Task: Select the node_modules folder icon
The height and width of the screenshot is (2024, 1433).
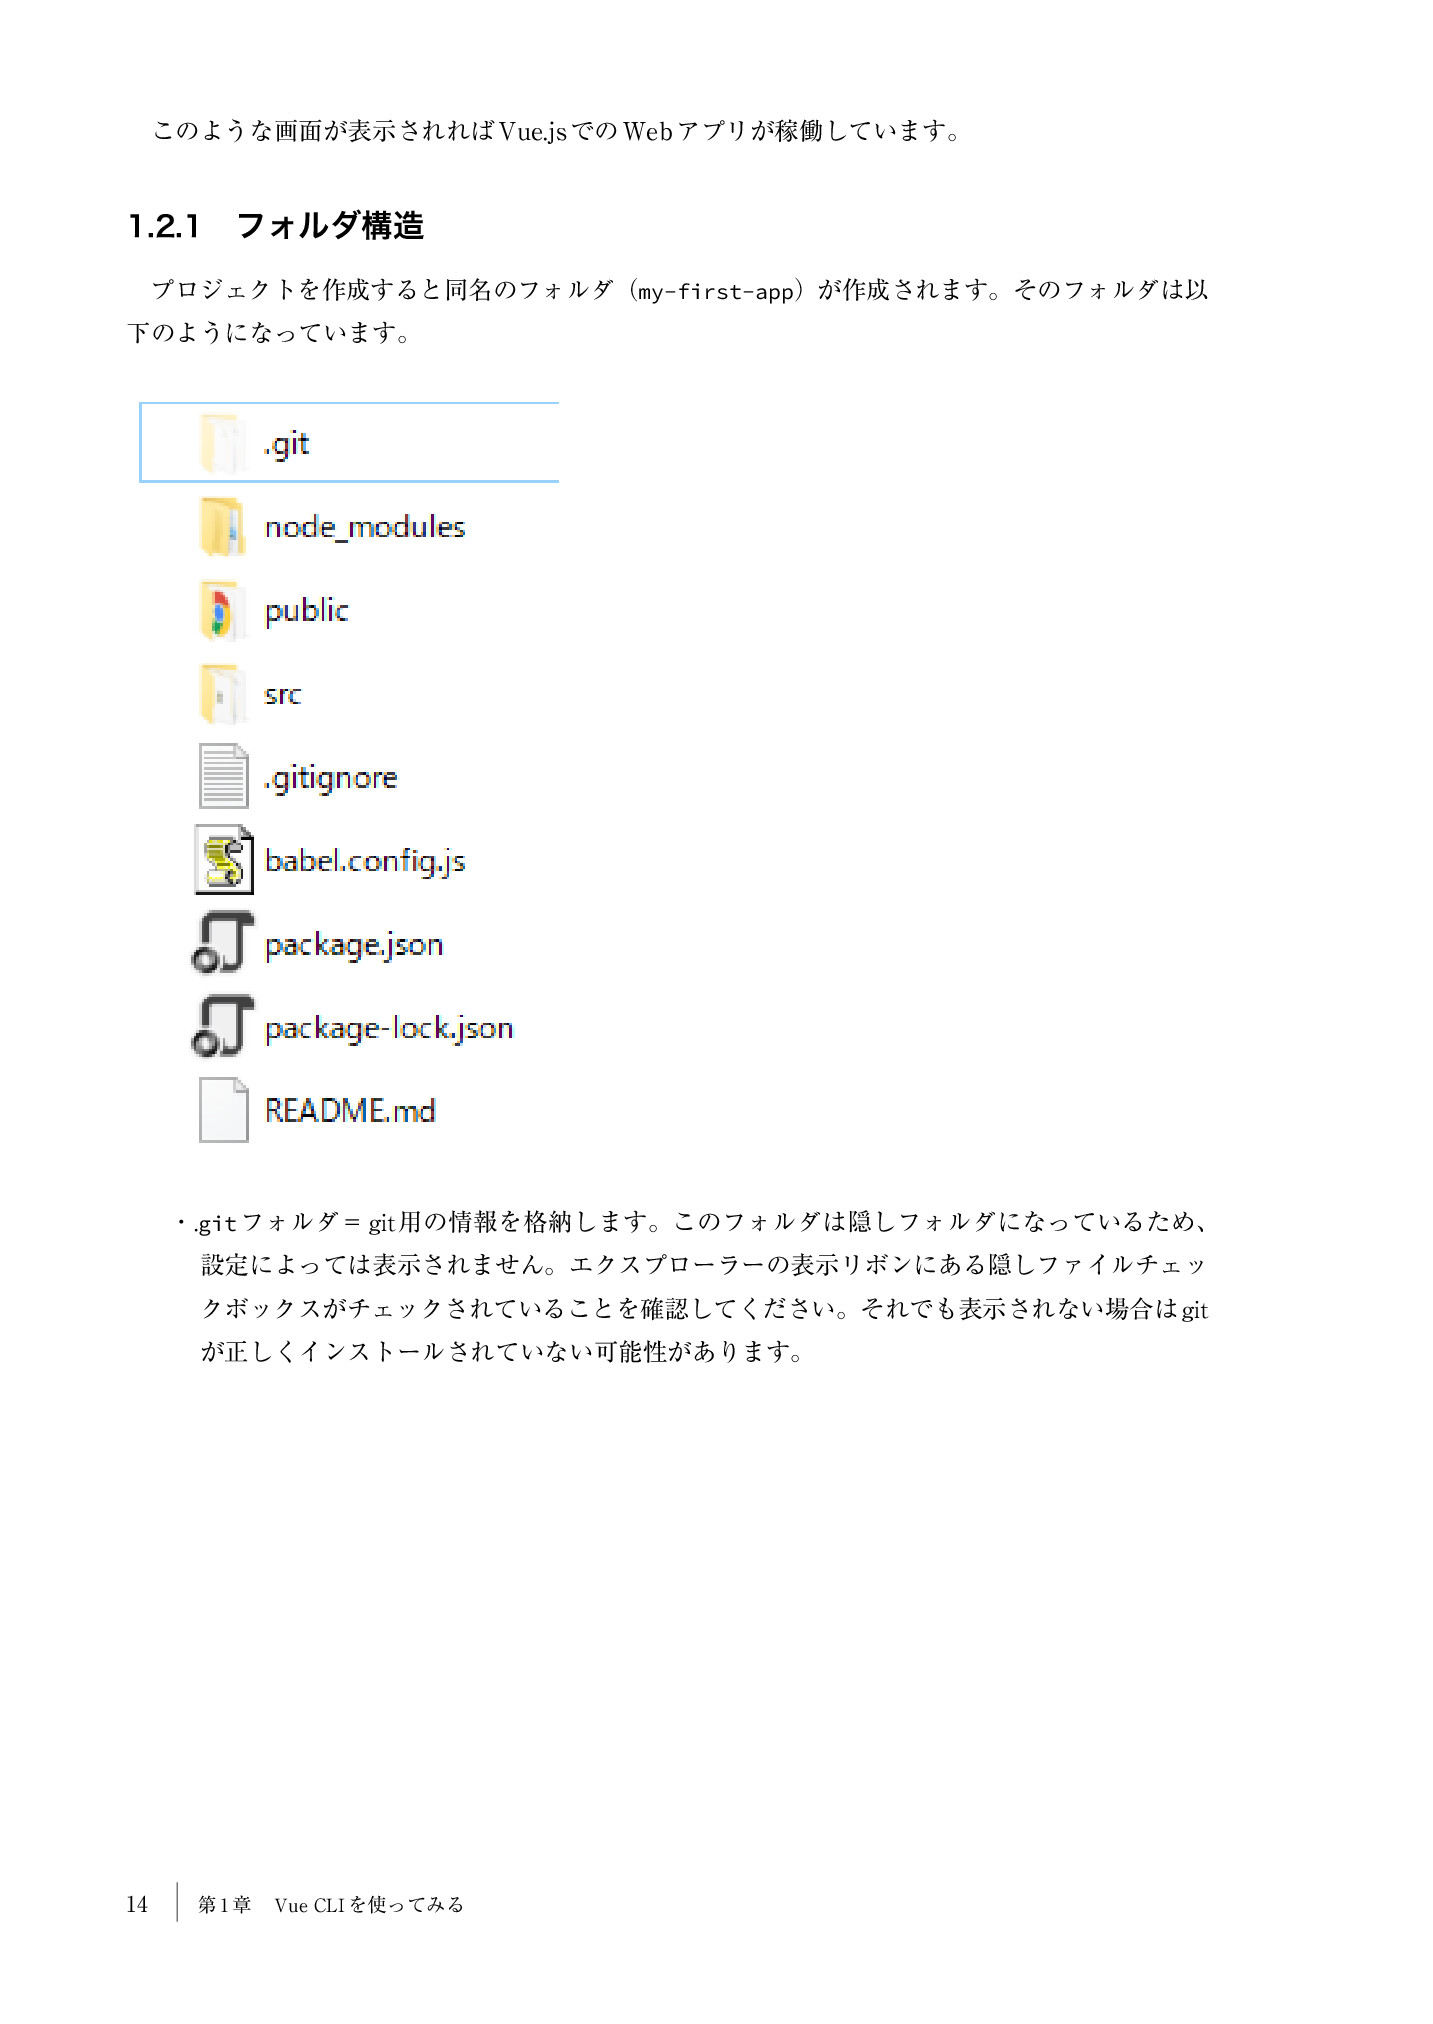Action: pos(222,526)
